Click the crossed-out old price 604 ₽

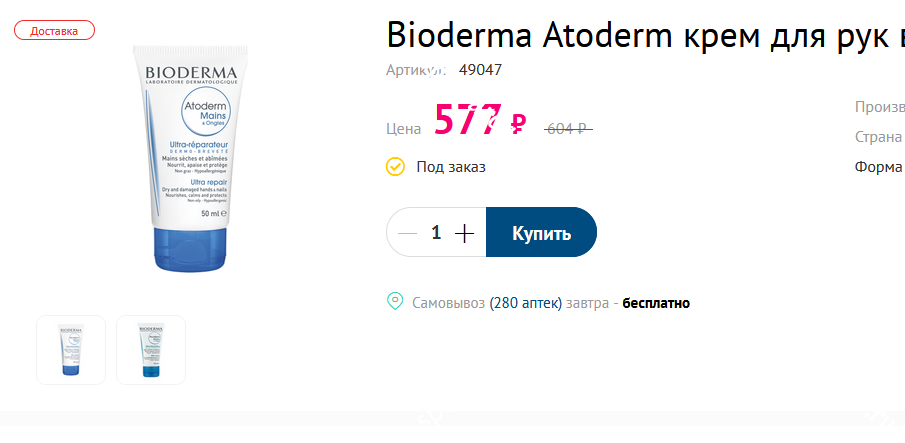click(x=568, y=129)
